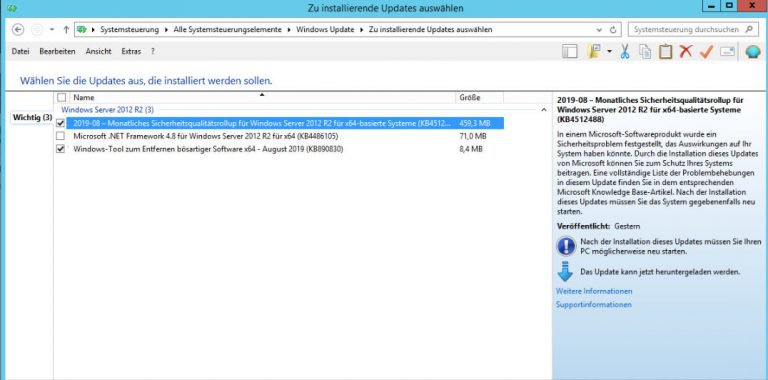Open the view options dropdown arrow
This screenshot has width=768, height=380.
[610, 51]
